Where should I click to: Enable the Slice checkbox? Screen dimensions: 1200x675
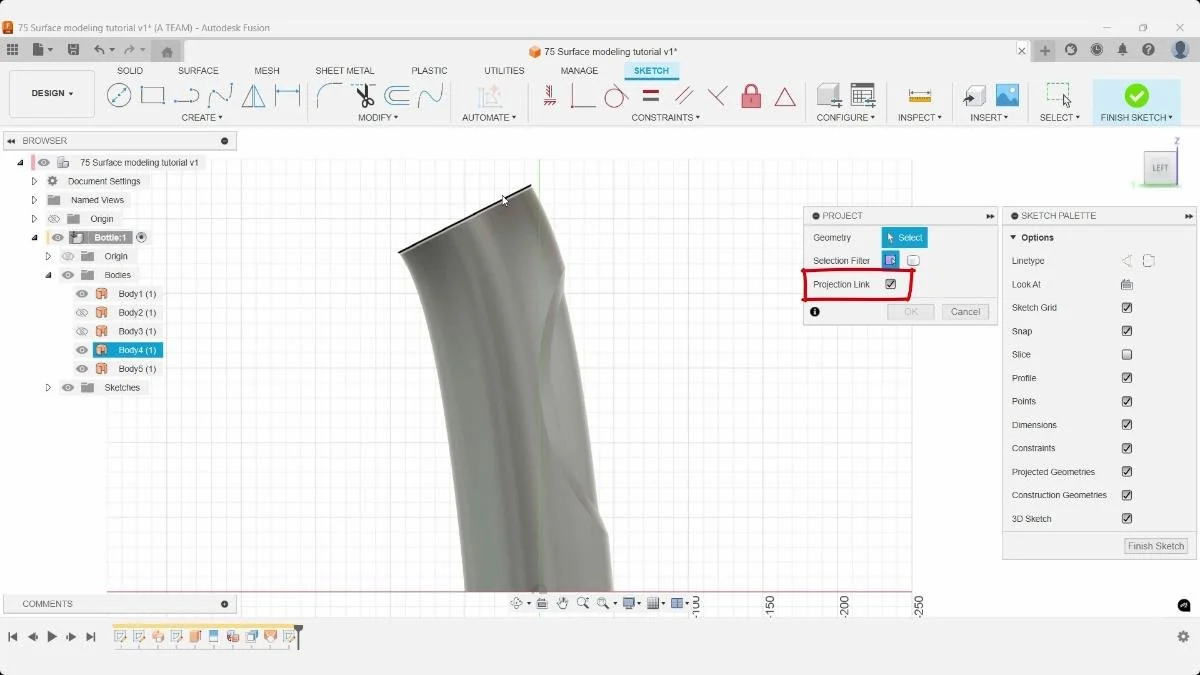click(1127, 355)
